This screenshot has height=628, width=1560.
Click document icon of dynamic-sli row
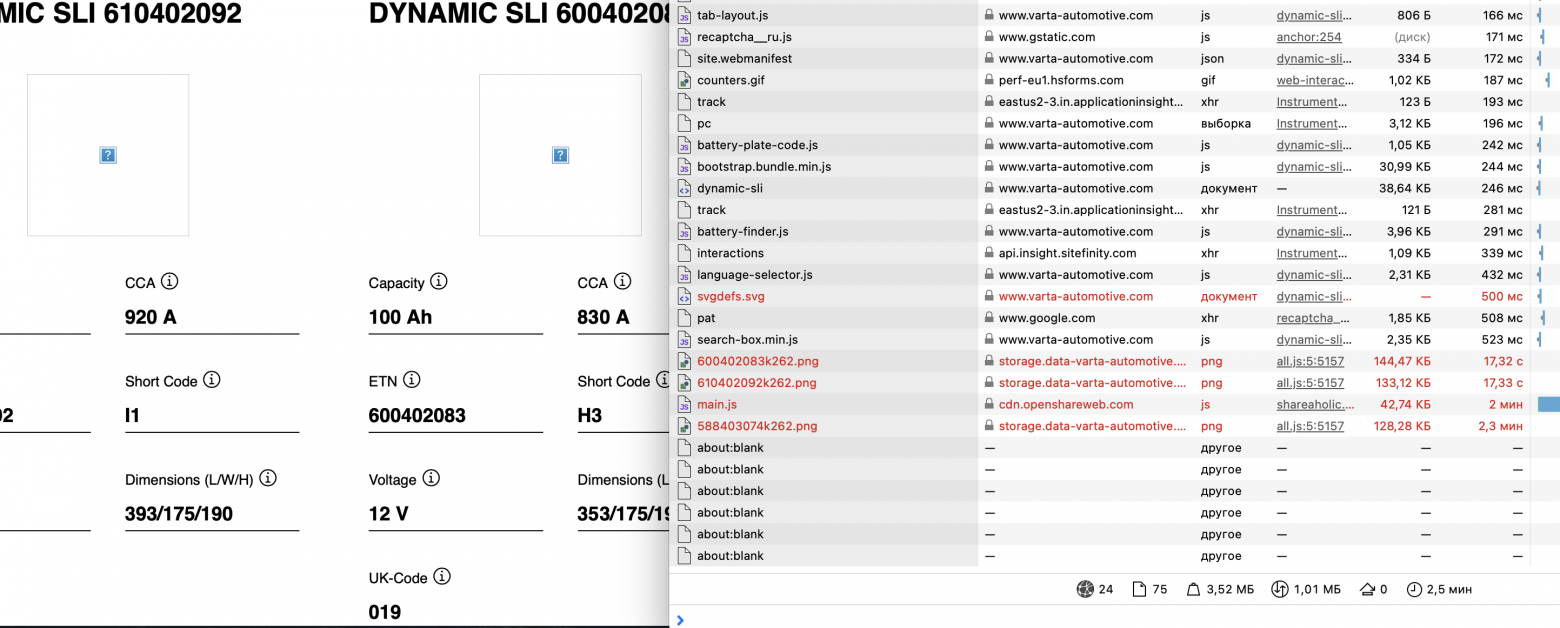tap(684, 188)
